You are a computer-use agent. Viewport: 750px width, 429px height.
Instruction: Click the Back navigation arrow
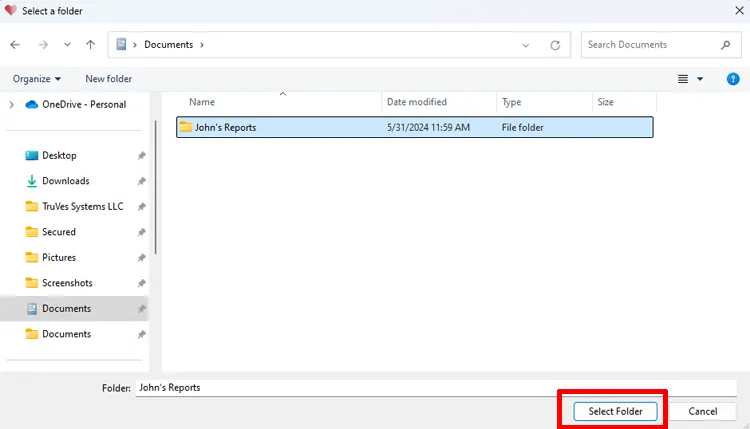[x=16, y=45]
